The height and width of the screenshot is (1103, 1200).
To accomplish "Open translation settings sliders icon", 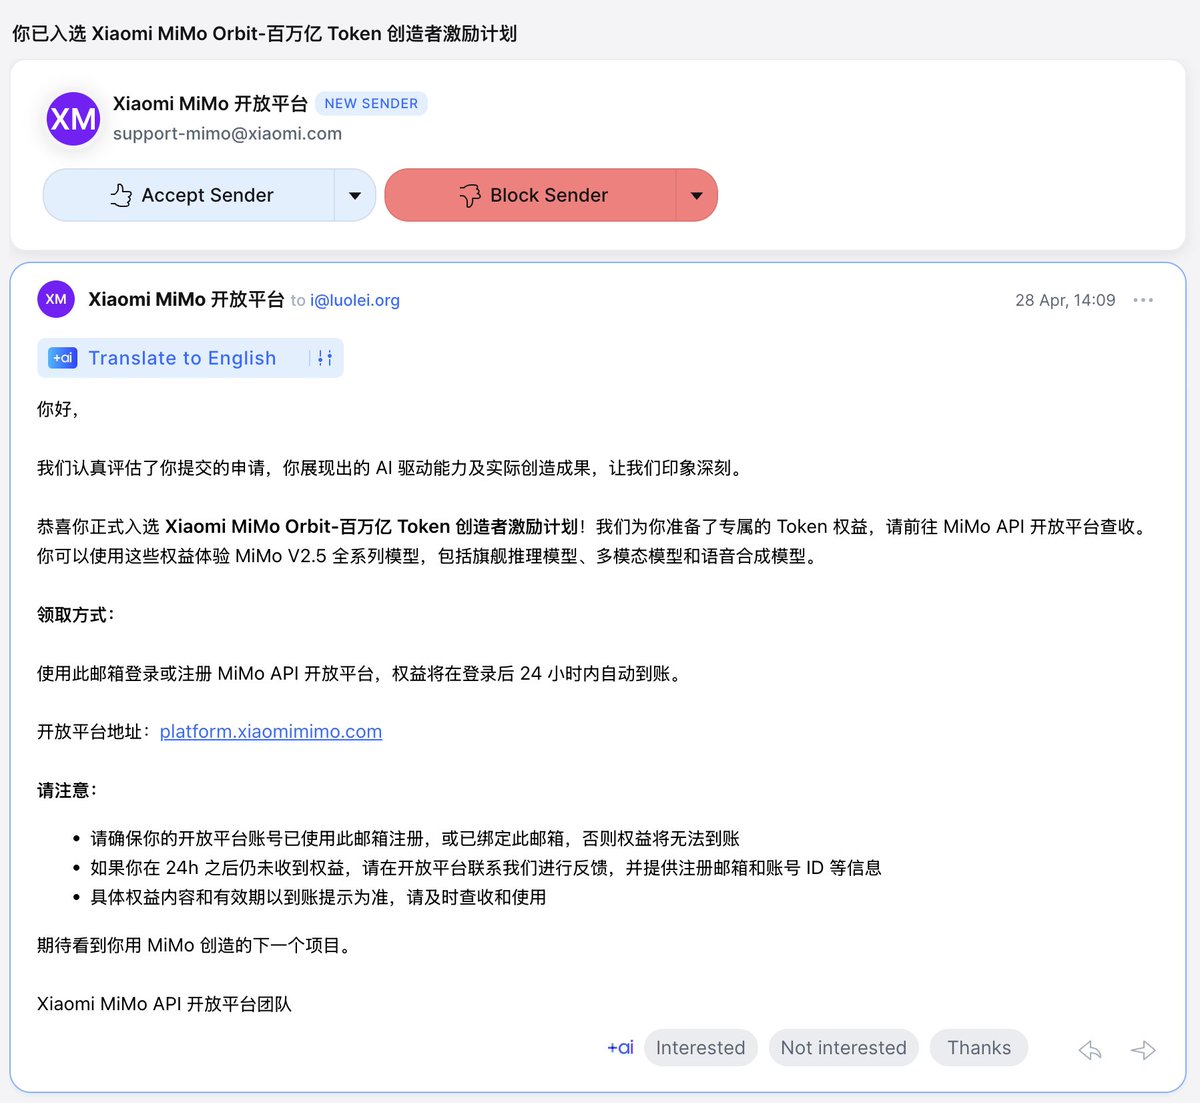I will point(325,358).
